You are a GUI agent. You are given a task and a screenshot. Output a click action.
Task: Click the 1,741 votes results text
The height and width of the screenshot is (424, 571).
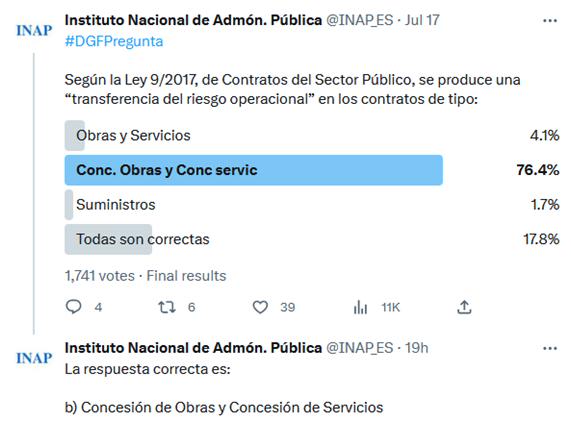pos(100,276)
